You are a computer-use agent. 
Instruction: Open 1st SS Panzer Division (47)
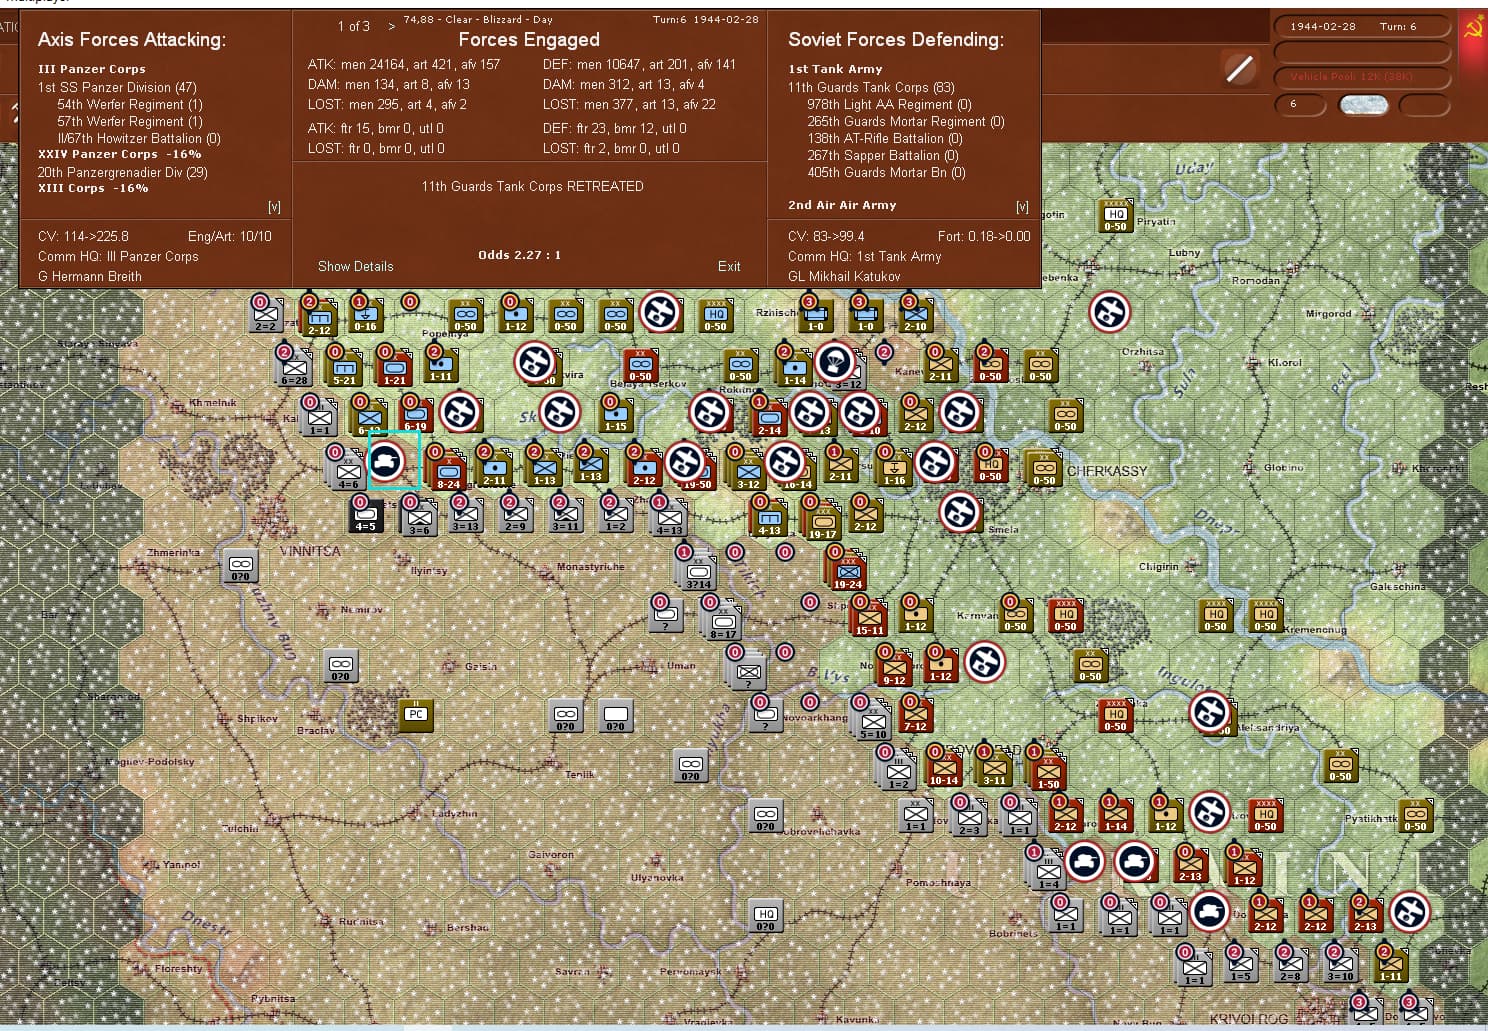pos(117,87)
